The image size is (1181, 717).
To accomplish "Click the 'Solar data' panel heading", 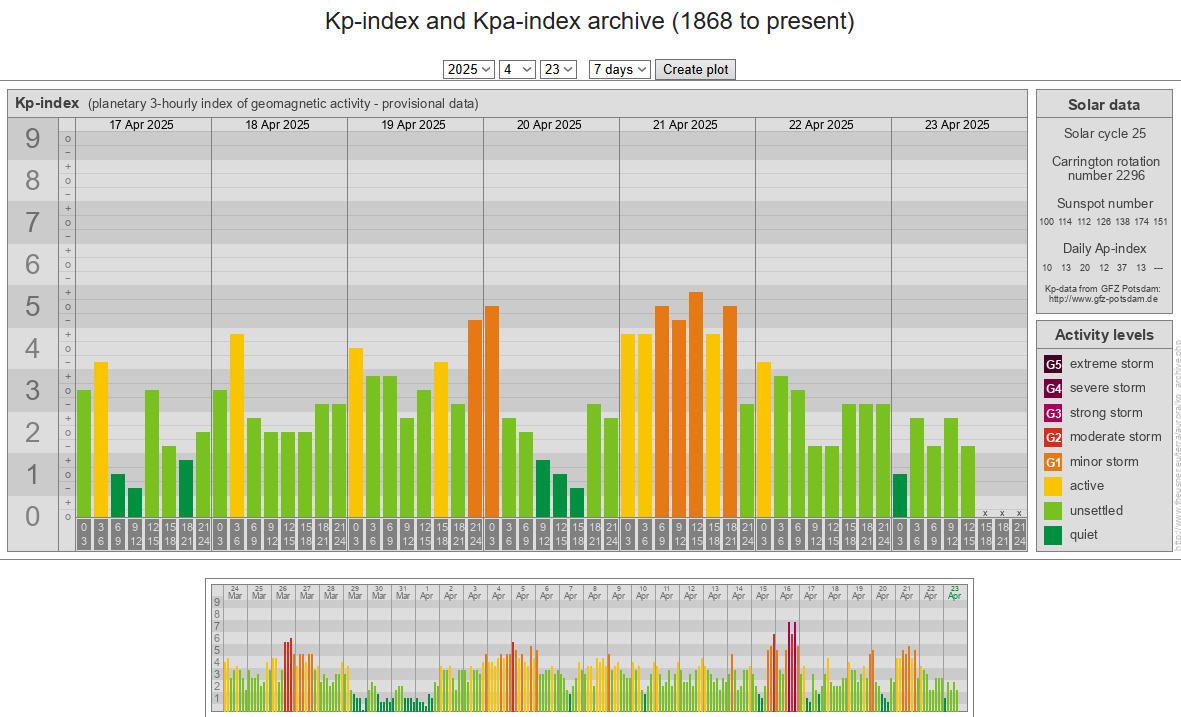I will click(1104, 105).
